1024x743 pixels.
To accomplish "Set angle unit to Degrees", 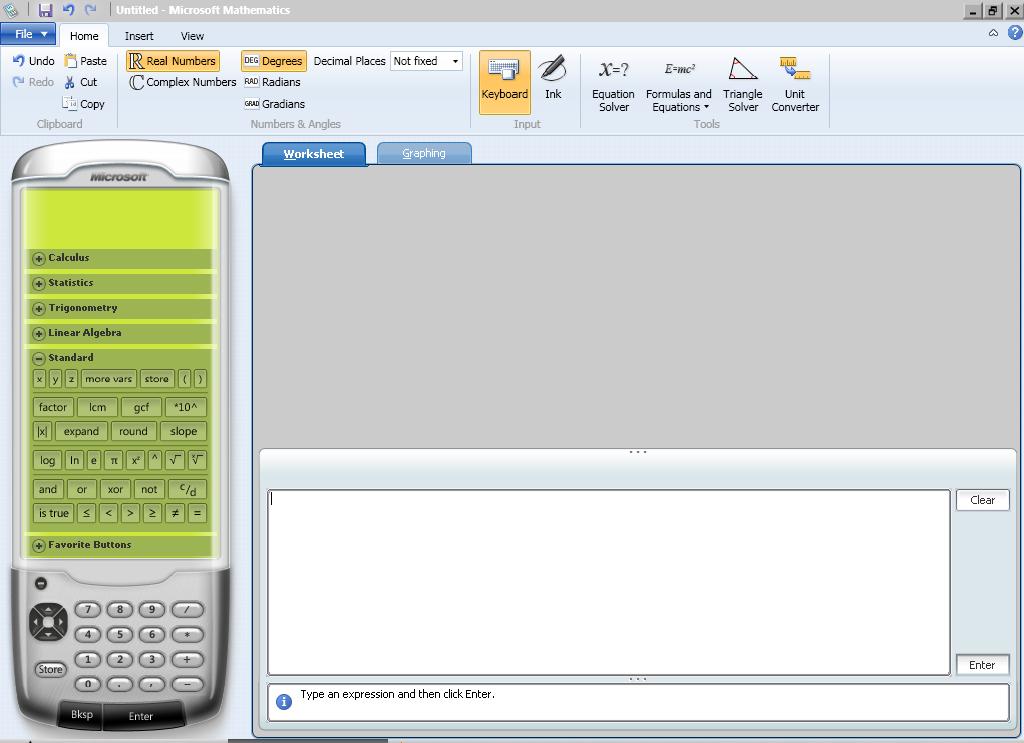I will pyautogui.click(x=274, y=61).
